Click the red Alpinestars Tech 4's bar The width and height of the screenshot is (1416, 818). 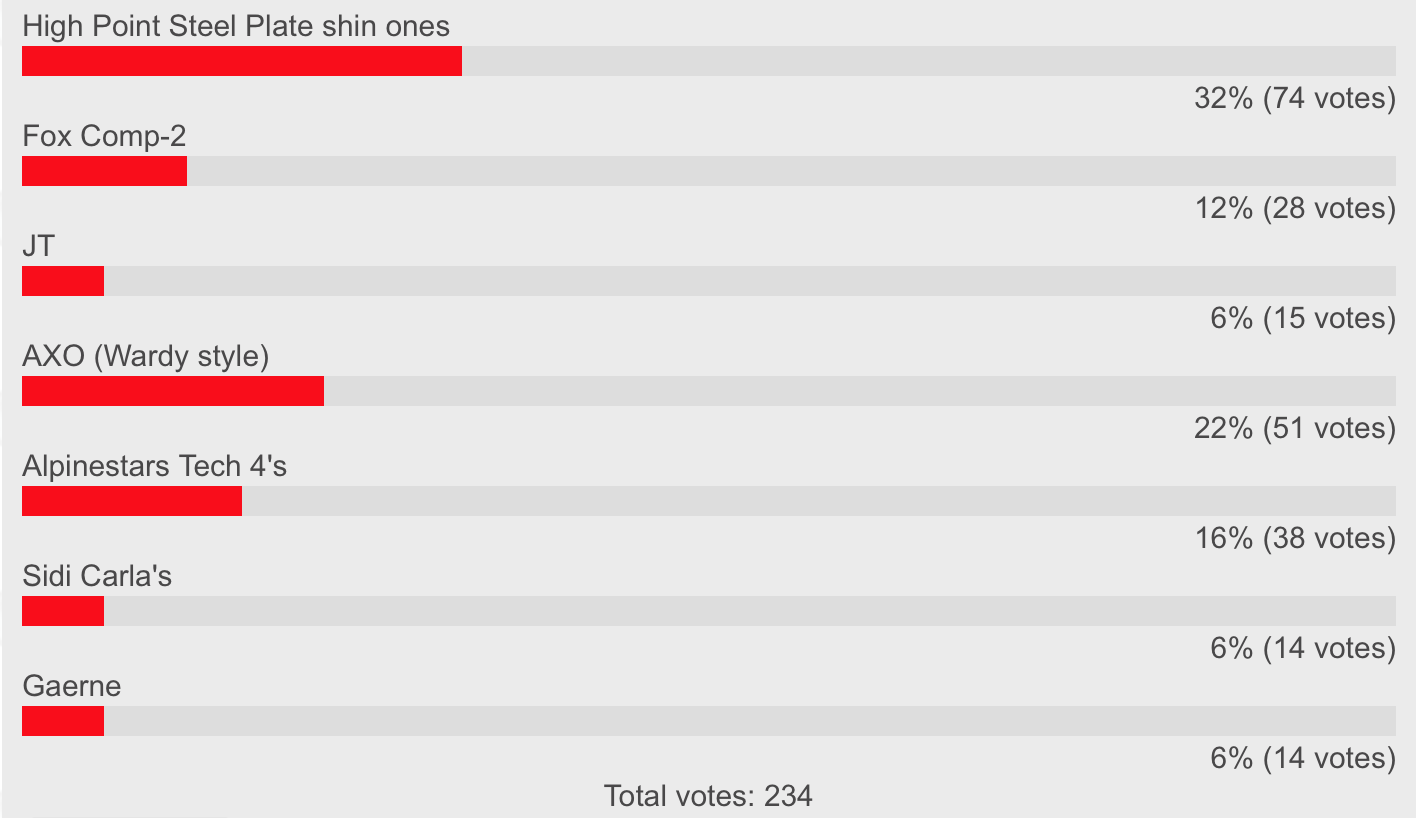click(132, 501)
